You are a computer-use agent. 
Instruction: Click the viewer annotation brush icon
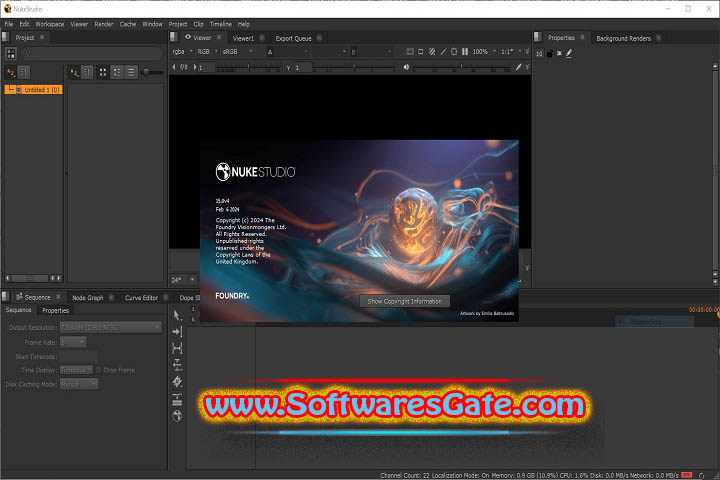tap(518, 67)
